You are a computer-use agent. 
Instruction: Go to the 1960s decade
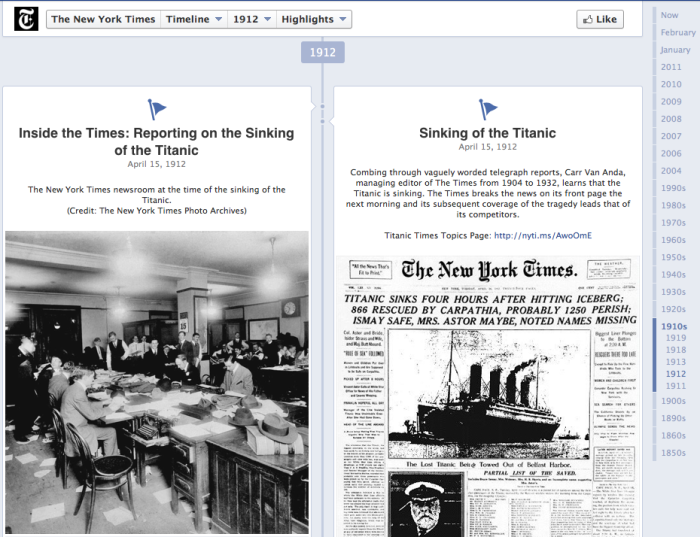[x=673, y=240]
